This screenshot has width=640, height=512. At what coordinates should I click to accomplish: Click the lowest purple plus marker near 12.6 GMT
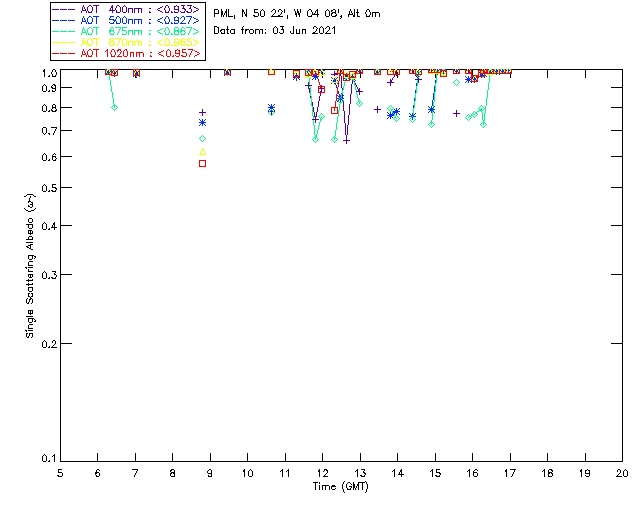(347, 141)
